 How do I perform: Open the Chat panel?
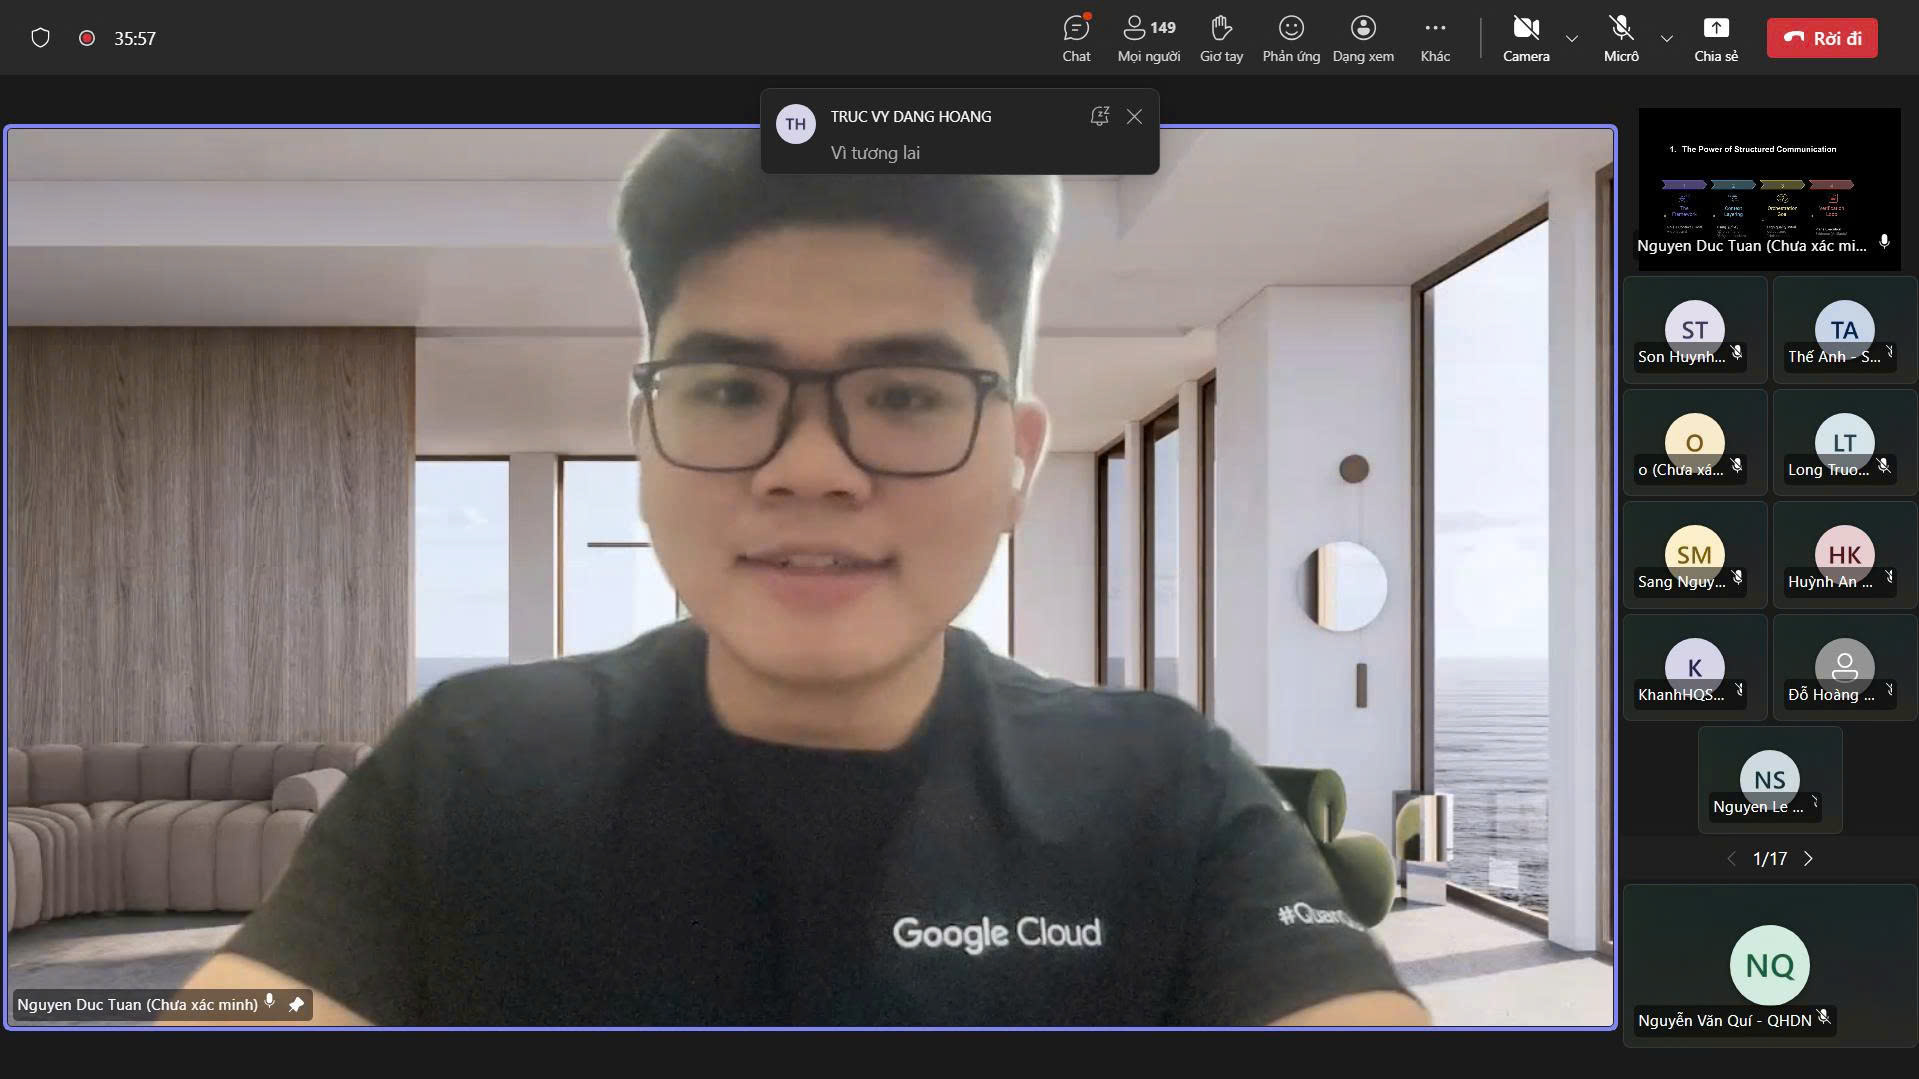point(1076,38)
